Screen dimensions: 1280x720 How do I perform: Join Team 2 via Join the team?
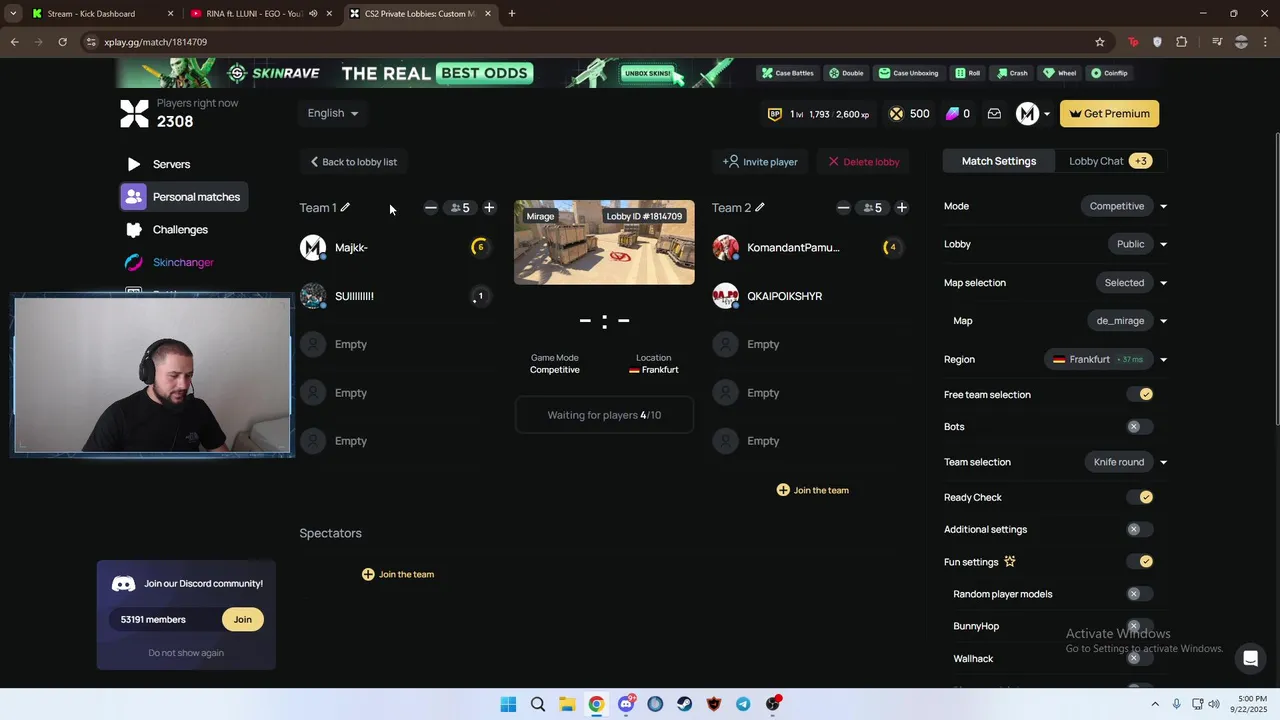[812, 490]
